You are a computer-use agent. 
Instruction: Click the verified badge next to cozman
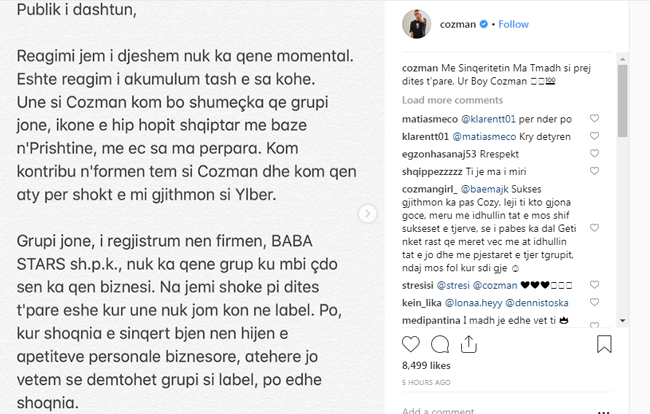484,24
